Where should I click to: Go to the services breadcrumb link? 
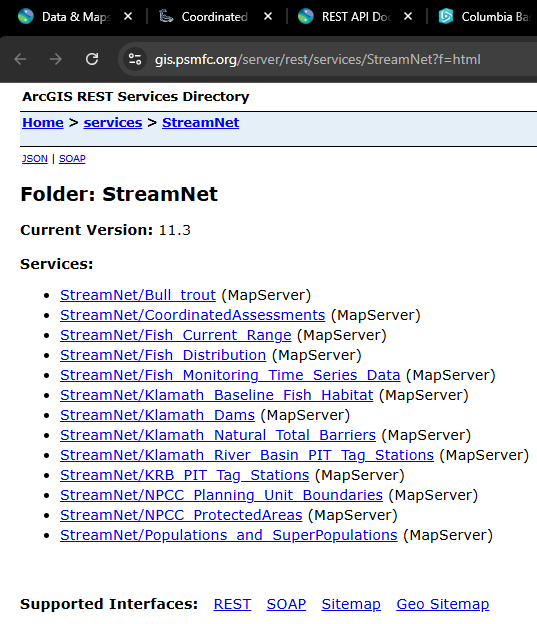pos(113,123)
